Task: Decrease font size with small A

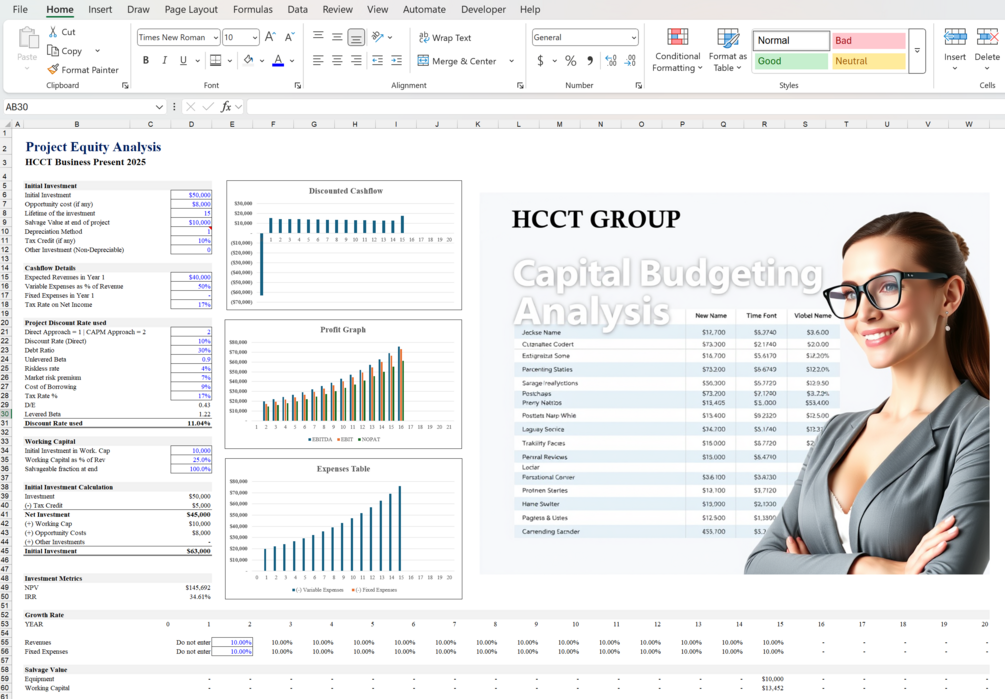Action: coord(290,37)
